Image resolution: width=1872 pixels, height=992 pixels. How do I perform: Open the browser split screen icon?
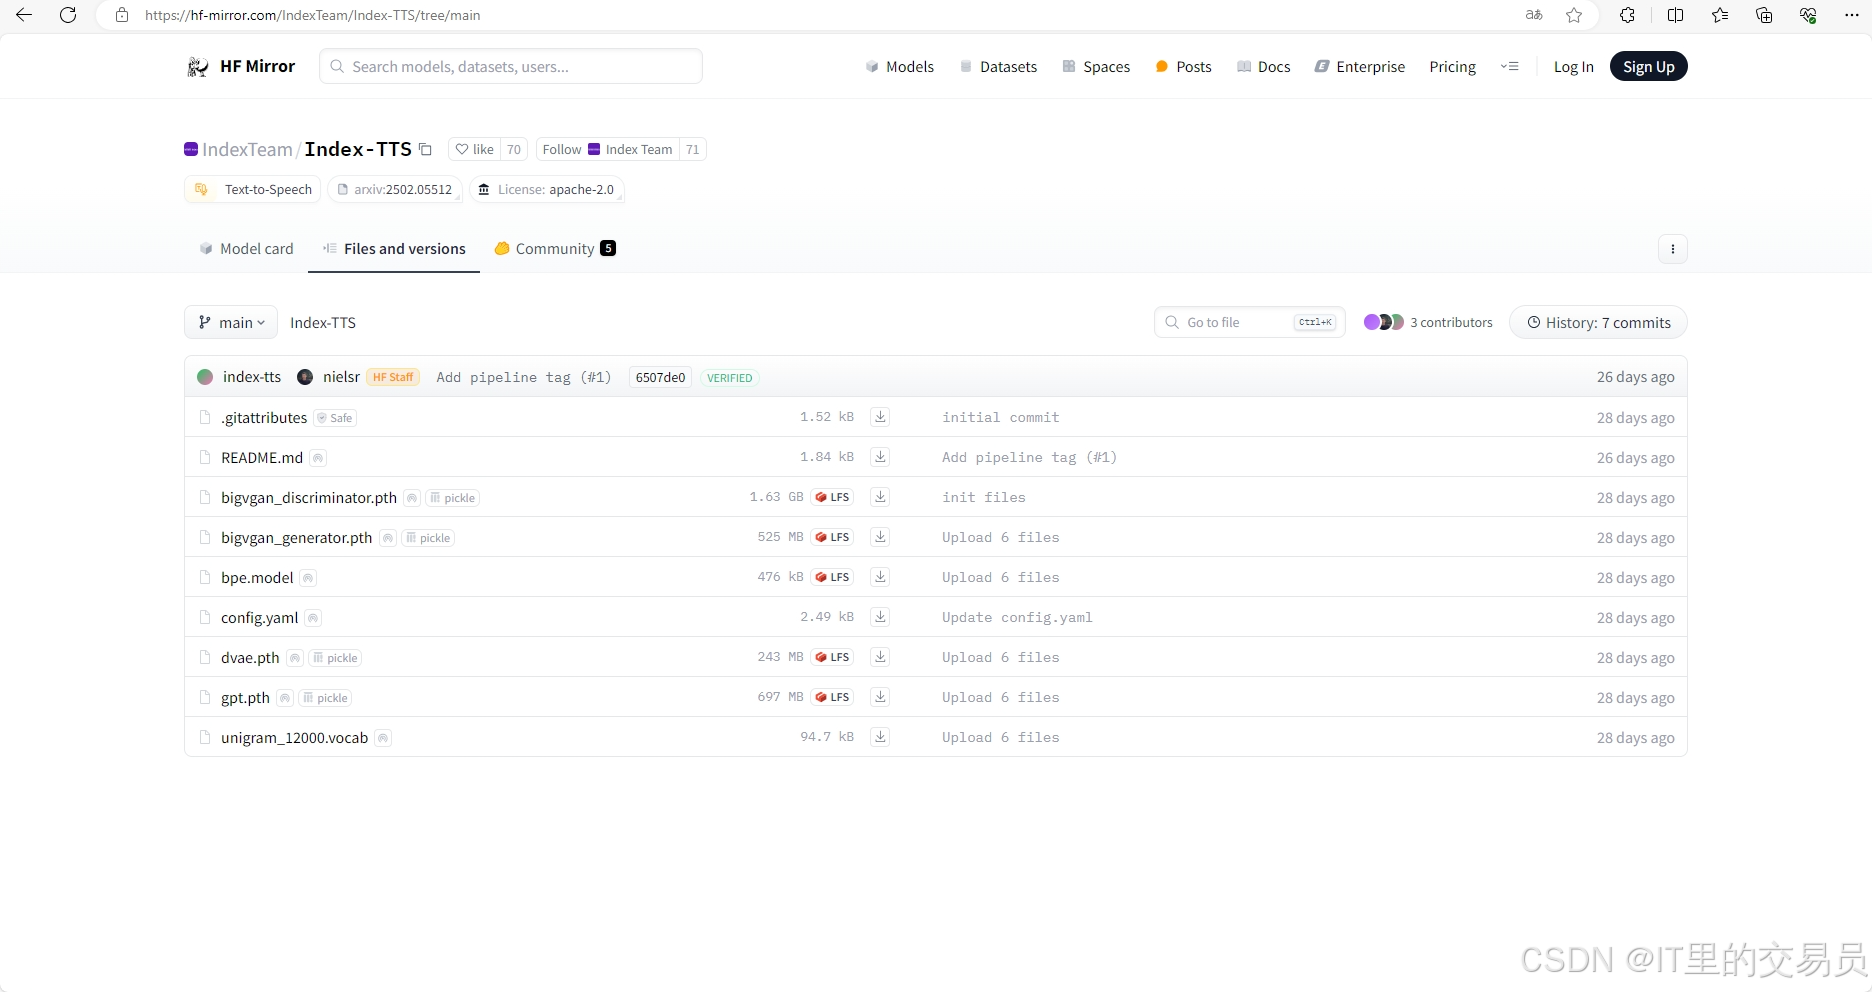(x=1675, y=15)
